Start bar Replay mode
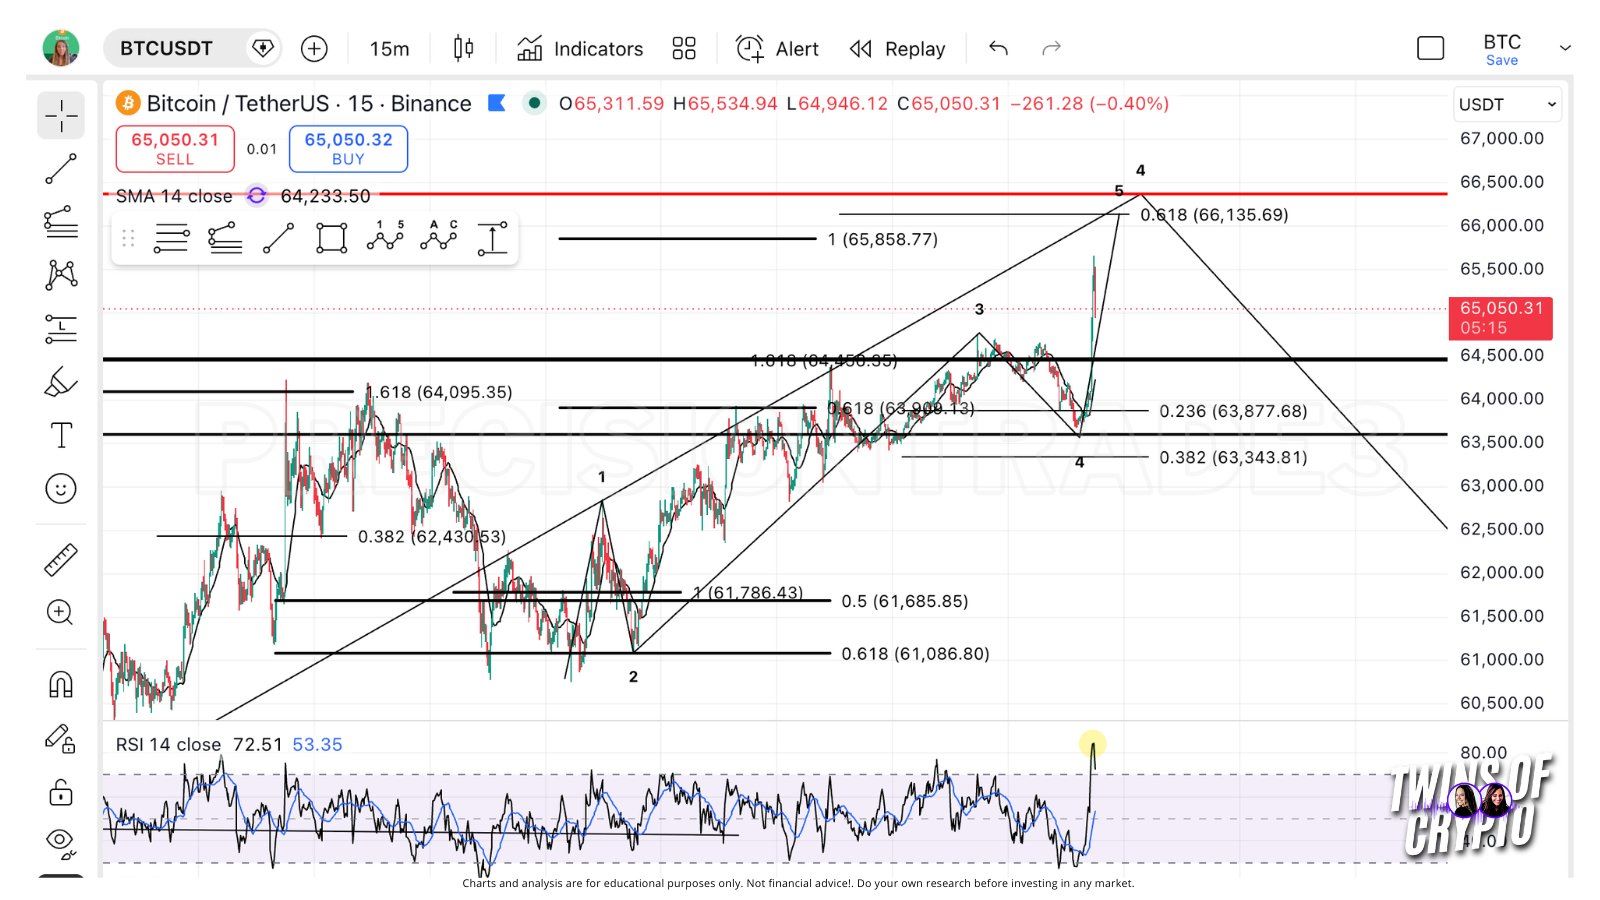Image resolution: width=1600 pixels, height=900 pixels. point(897,48)
